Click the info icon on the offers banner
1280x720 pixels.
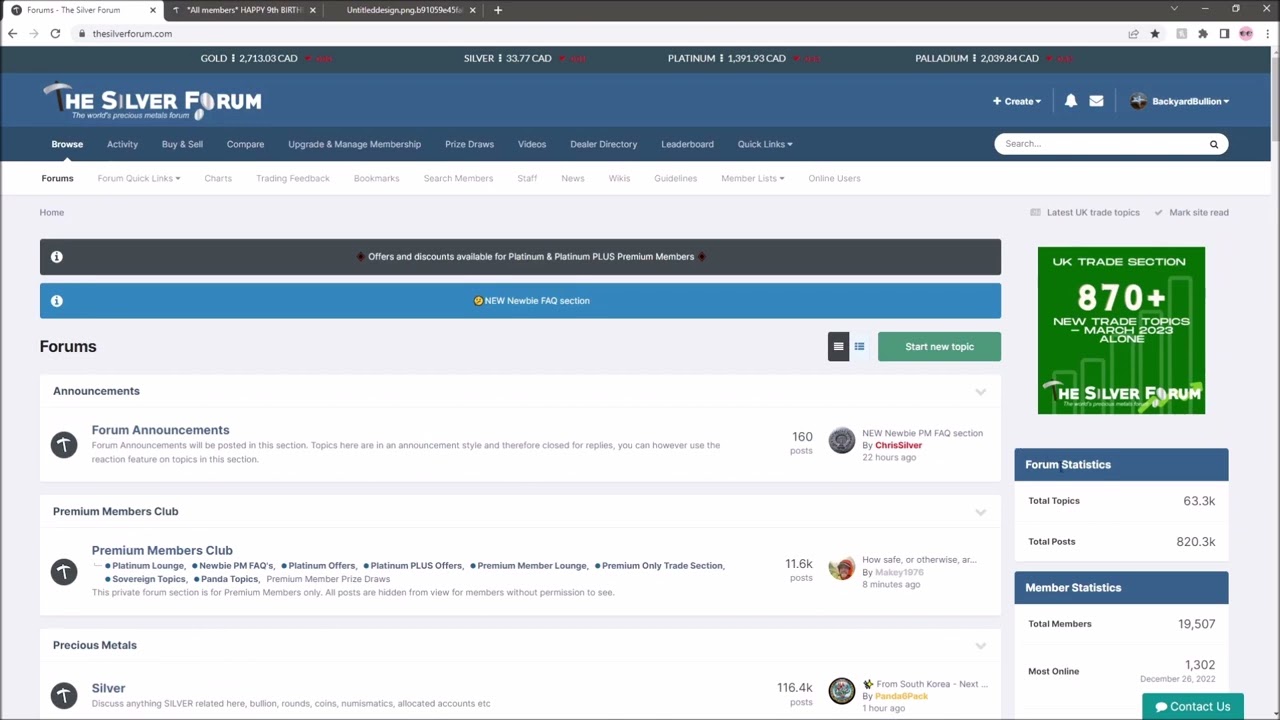tap(57, 257)
